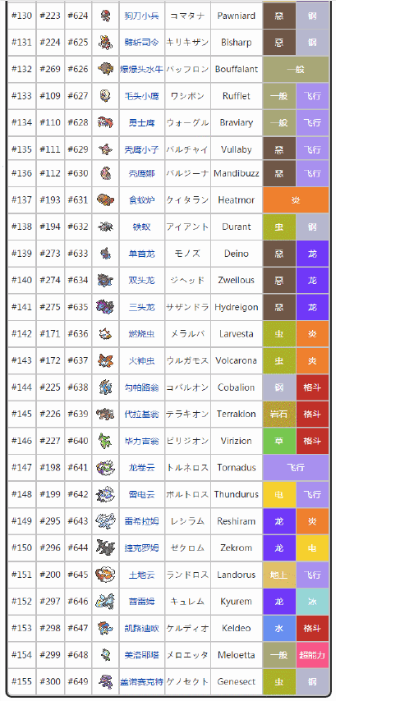The width and height of the screenshot is (400, 701).
Task: Select the English name Vullaby
Action: point(236,149)
